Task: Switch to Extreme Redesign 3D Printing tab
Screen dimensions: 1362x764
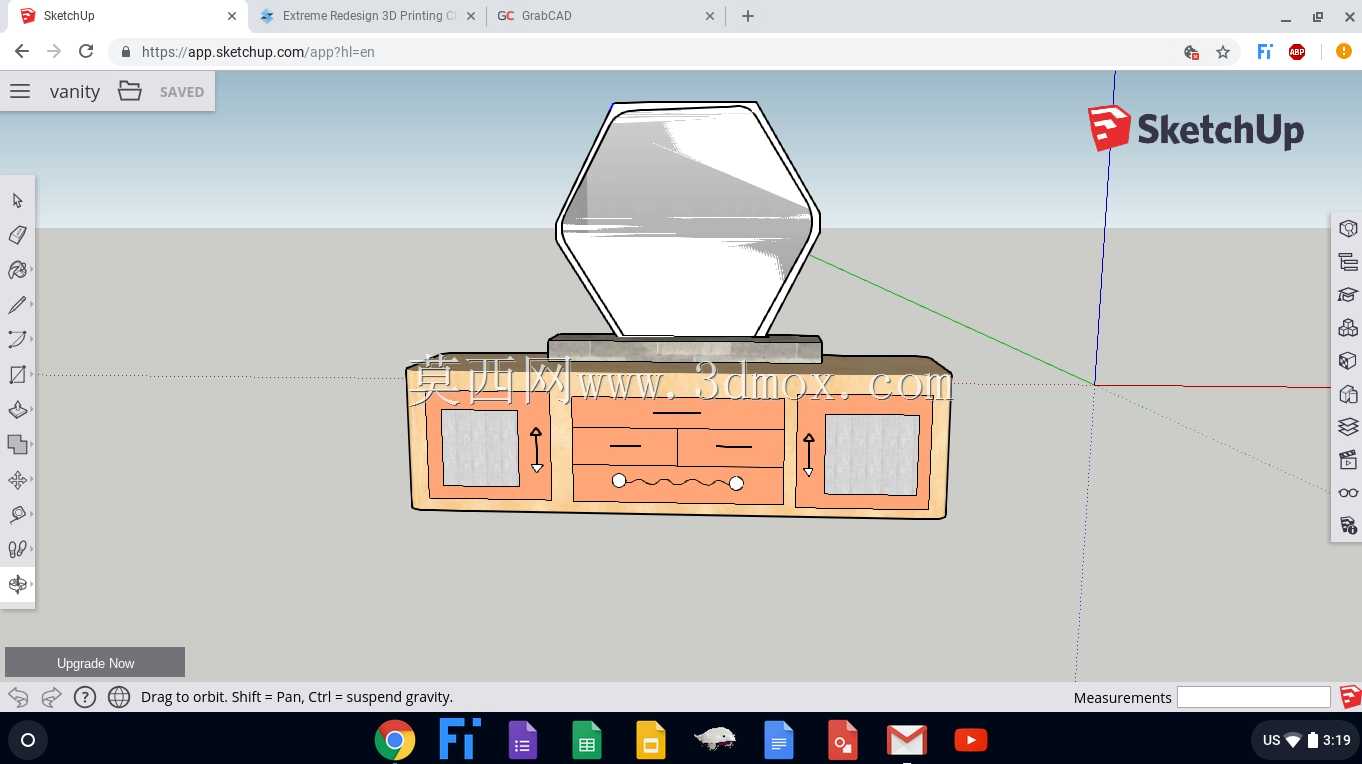Action: pyautogui.click(x=365, y=16)
